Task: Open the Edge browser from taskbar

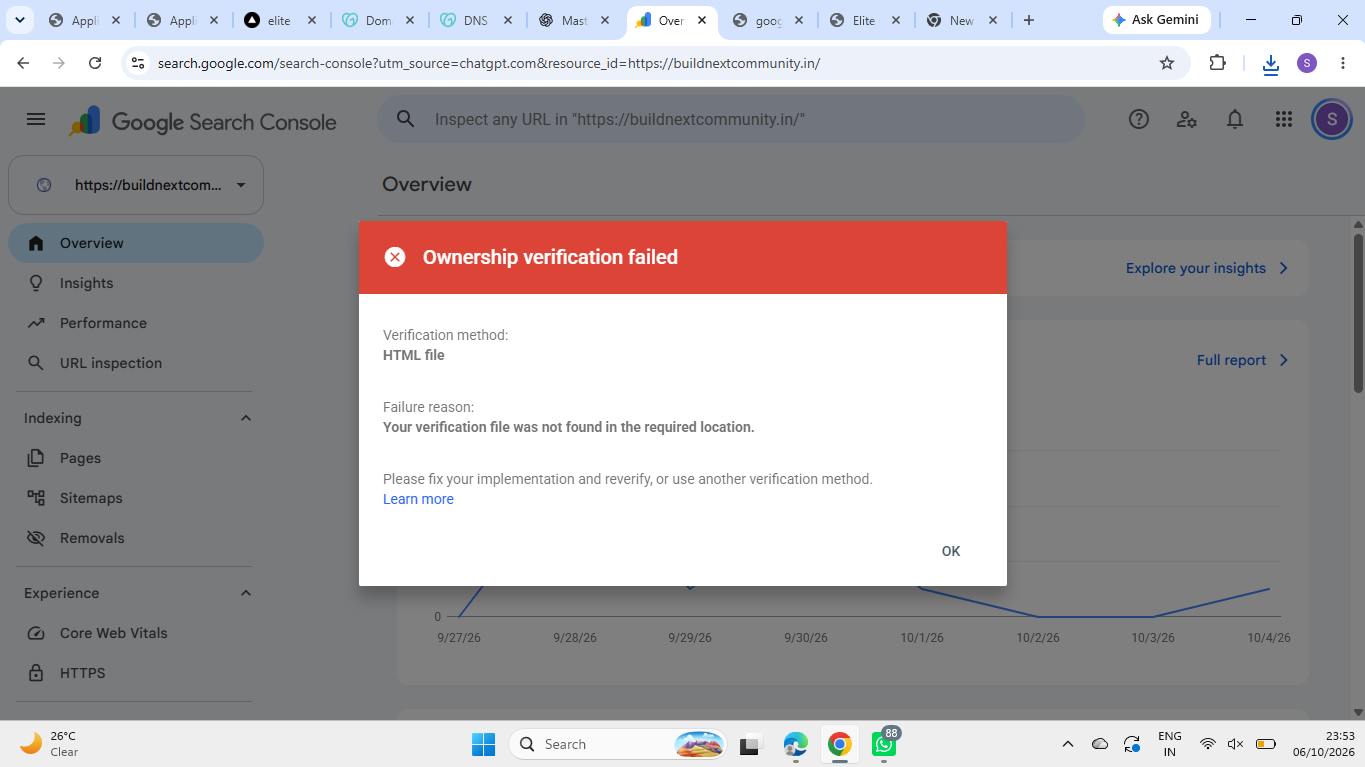Action: click(795, 744)
